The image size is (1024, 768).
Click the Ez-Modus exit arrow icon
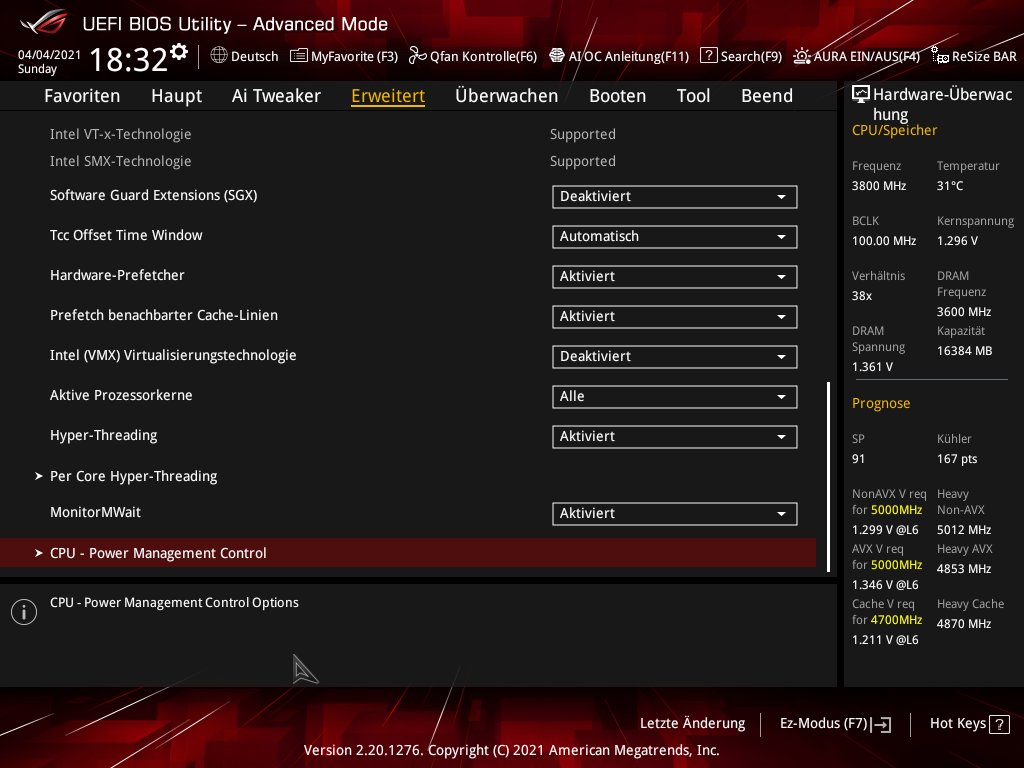pyautogui.click(x=881, y=724)
